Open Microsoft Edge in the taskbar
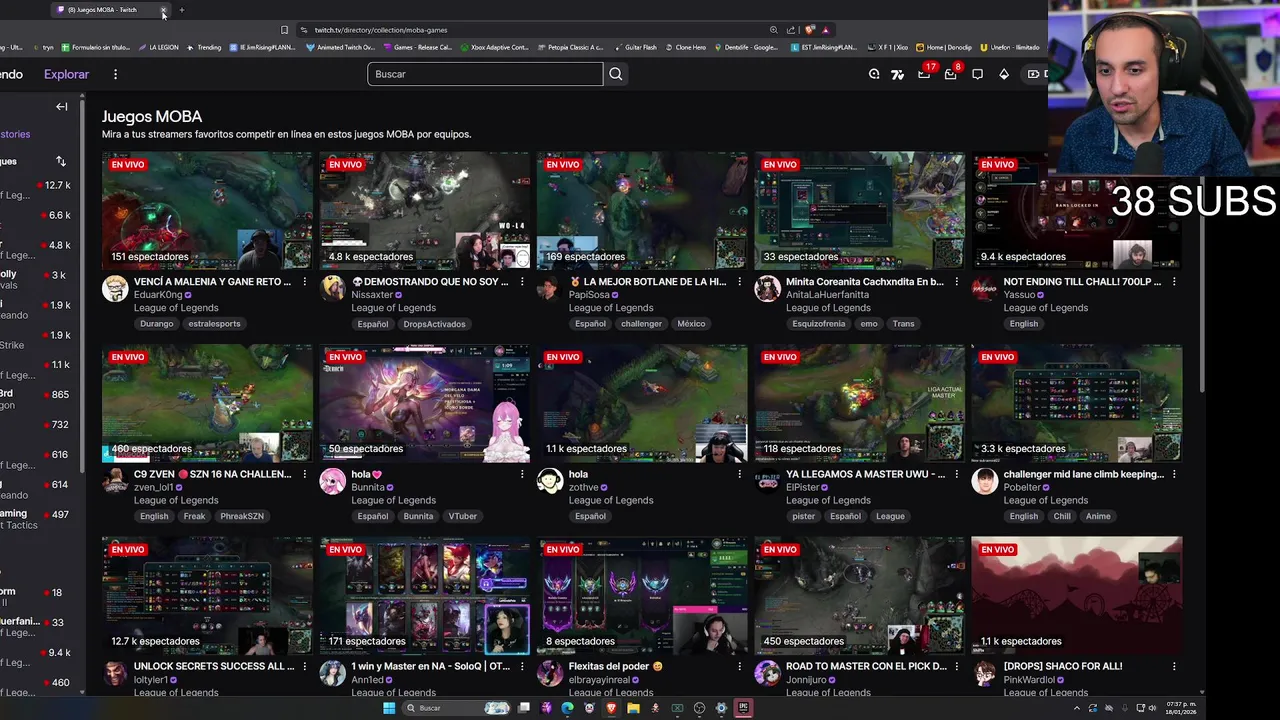 tap(567, 708)
